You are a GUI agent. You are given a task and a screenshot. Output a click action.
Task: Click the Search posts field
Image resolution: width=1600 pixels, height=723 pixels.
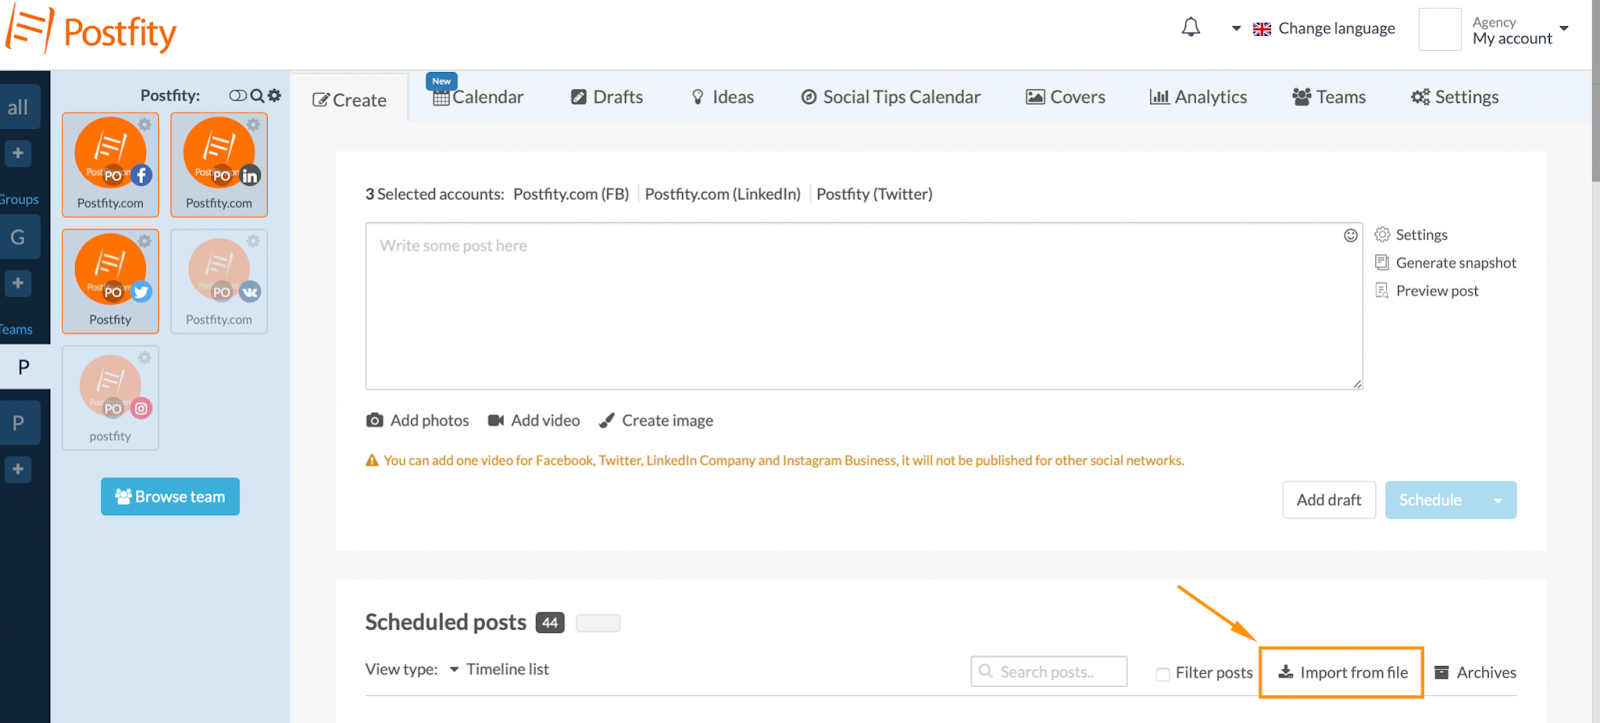(x=1049, y=672)
